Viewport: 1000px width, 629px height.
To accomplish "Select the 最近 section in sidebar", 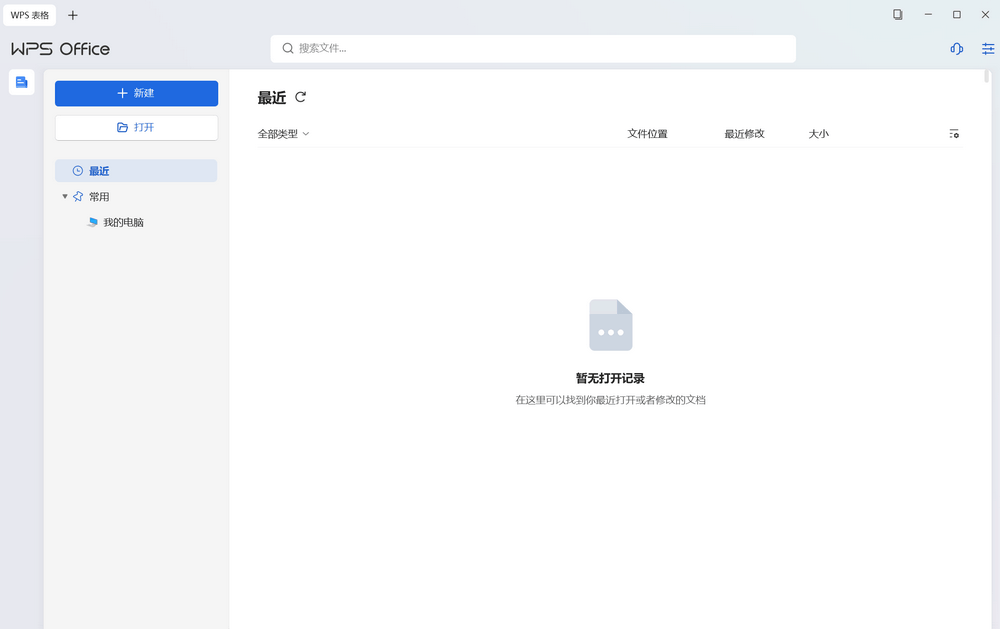I will point(98,170).
